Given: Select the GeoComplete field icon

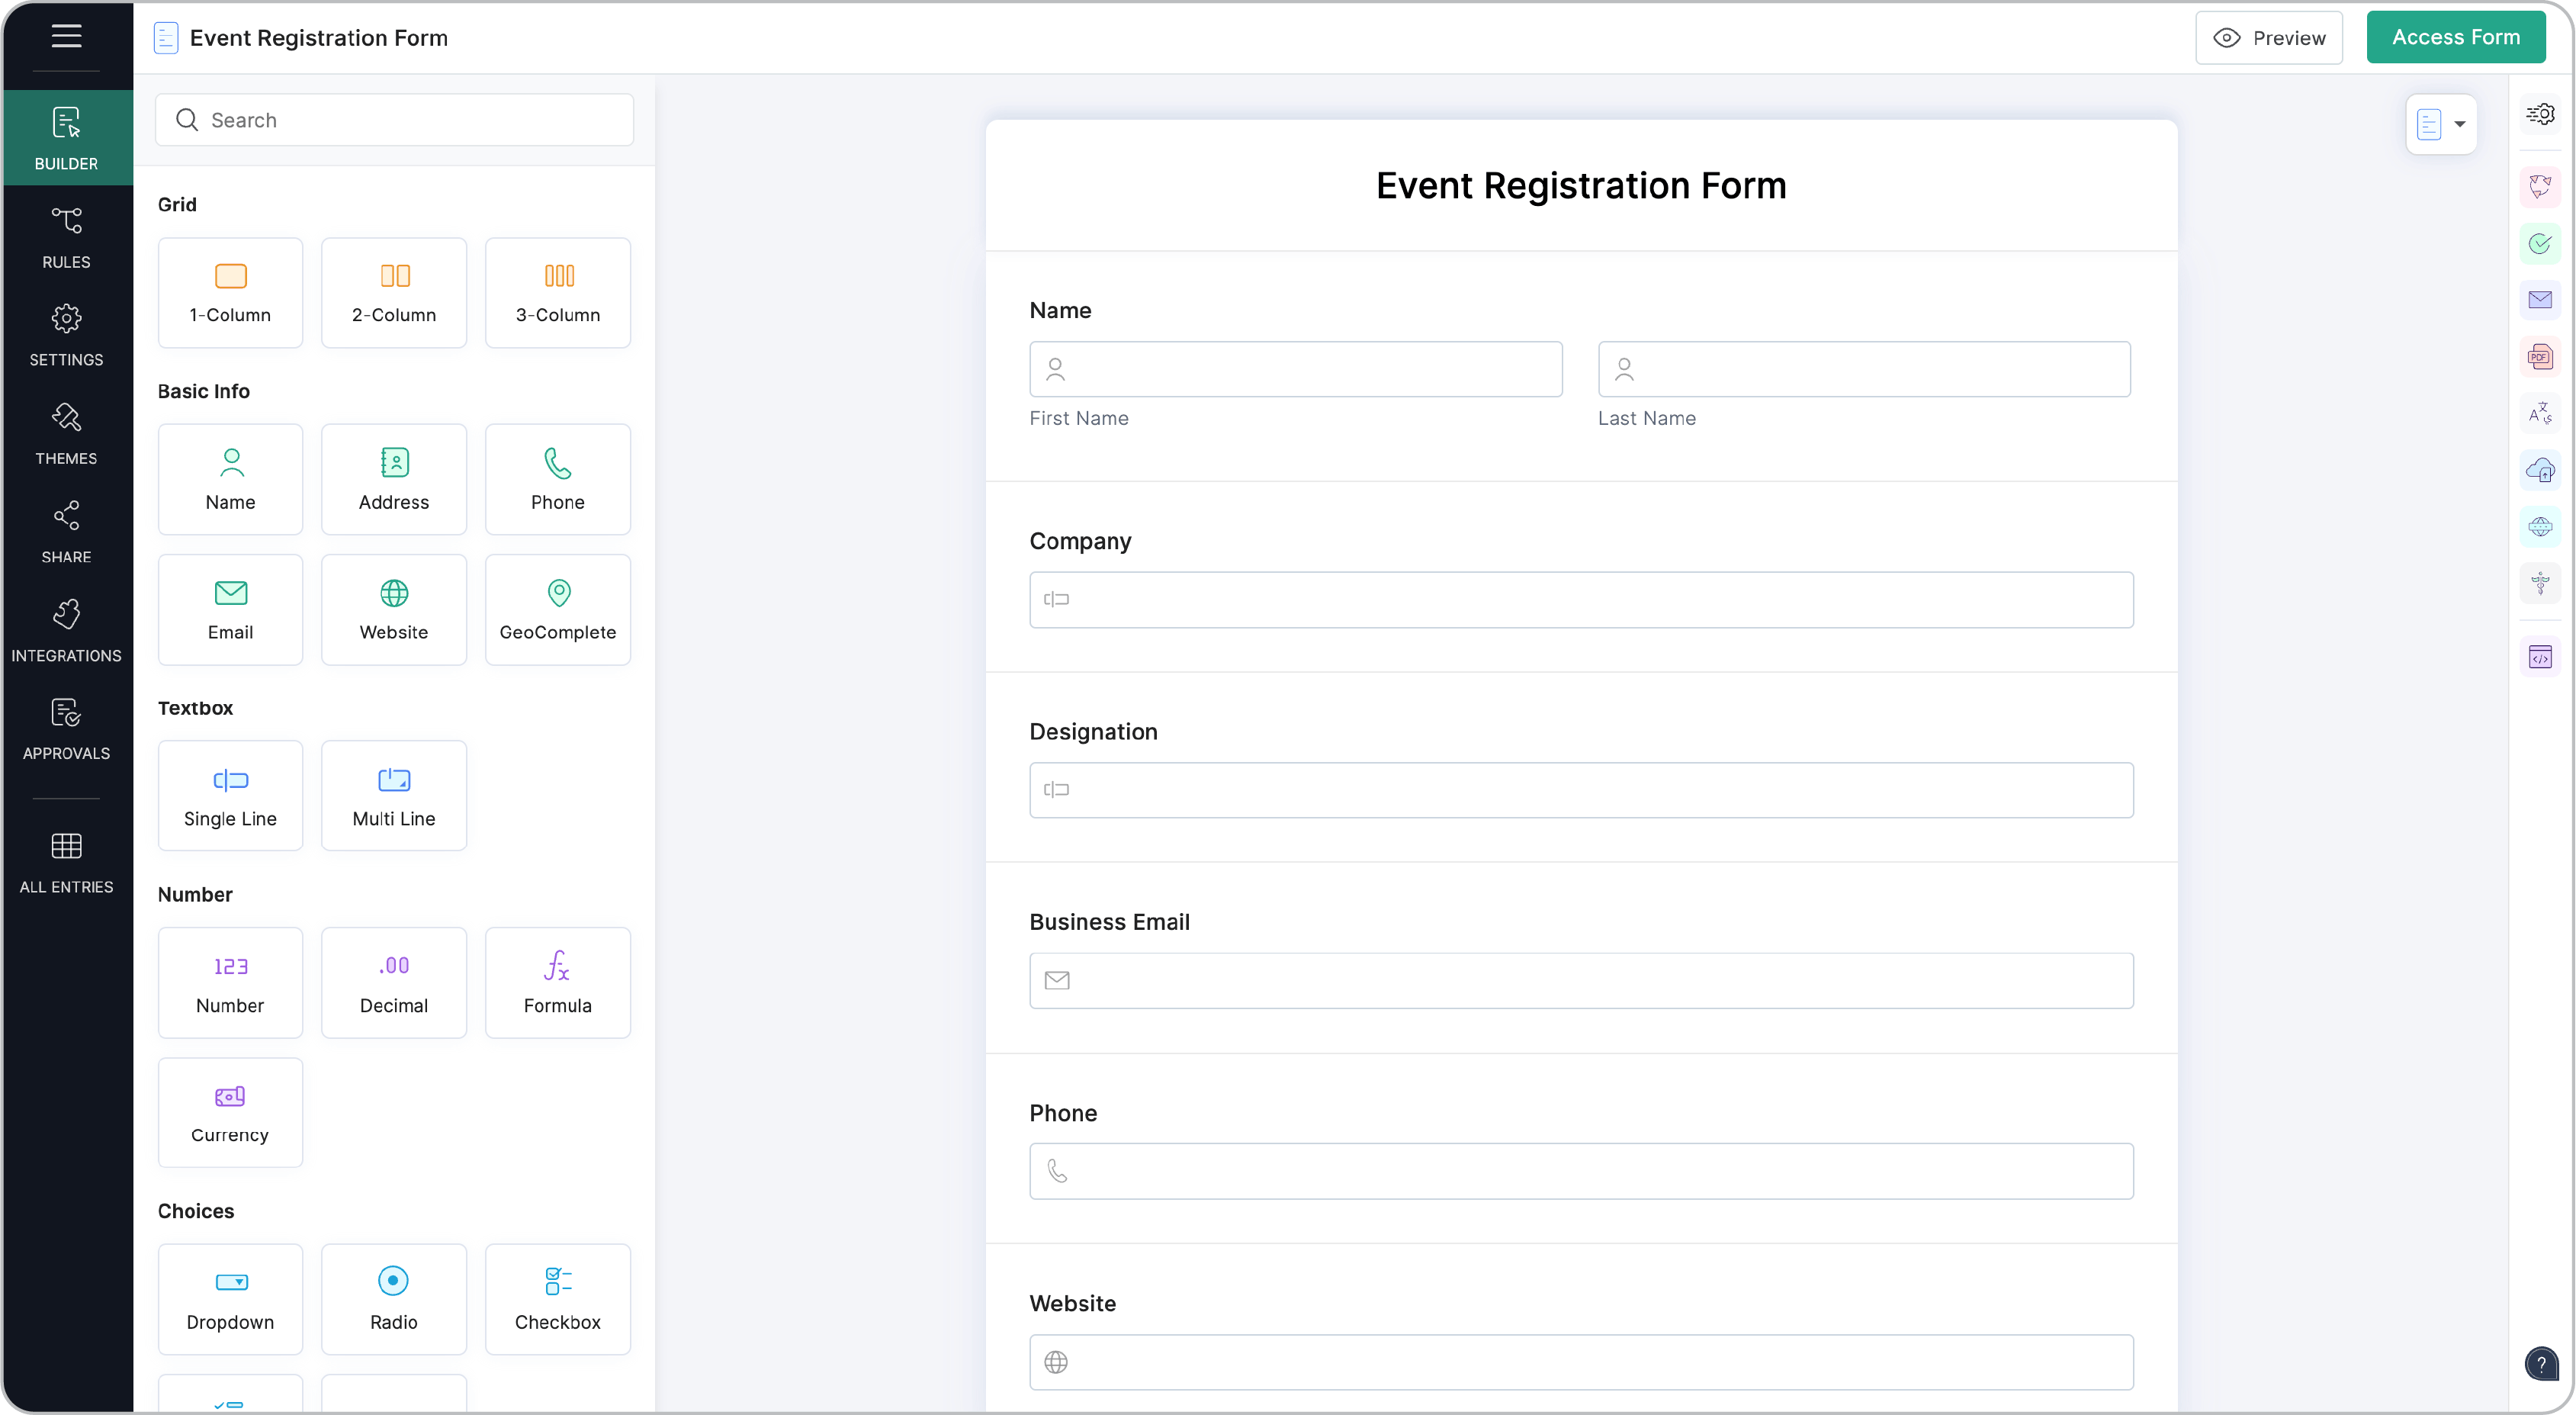Looking at the screenshot, I should [x=558, y=609].
